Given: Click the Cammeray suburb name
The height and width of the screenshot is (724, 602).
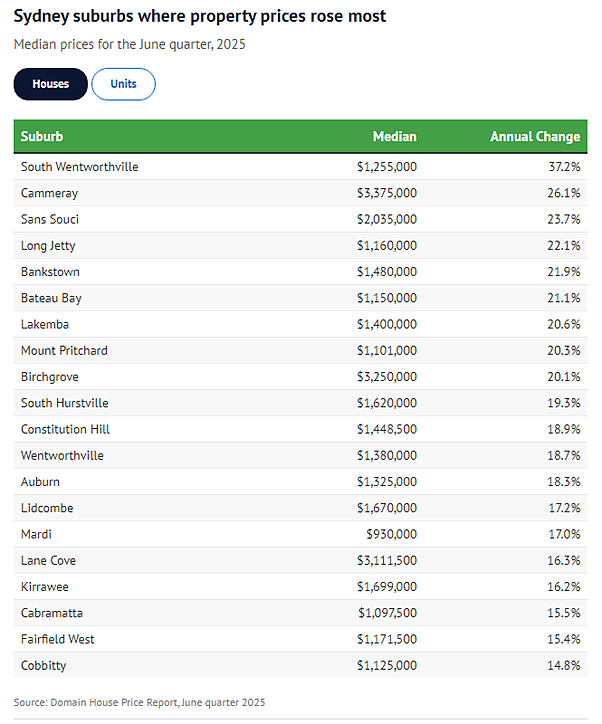Looking at the screenshot, I should [49, 193].
